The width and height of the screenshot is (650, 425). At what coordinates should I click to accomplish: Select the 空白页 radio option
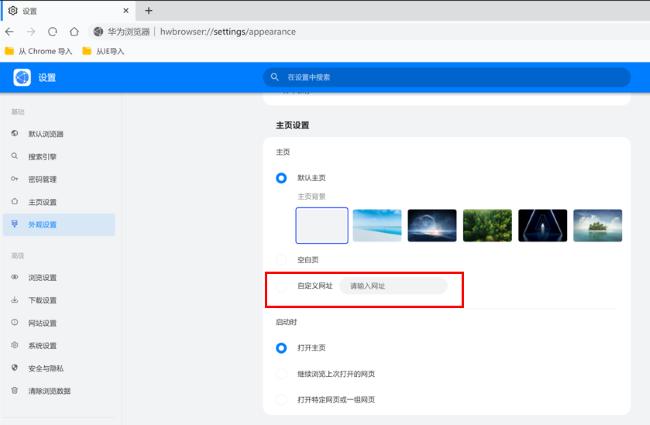click(282, 258)
